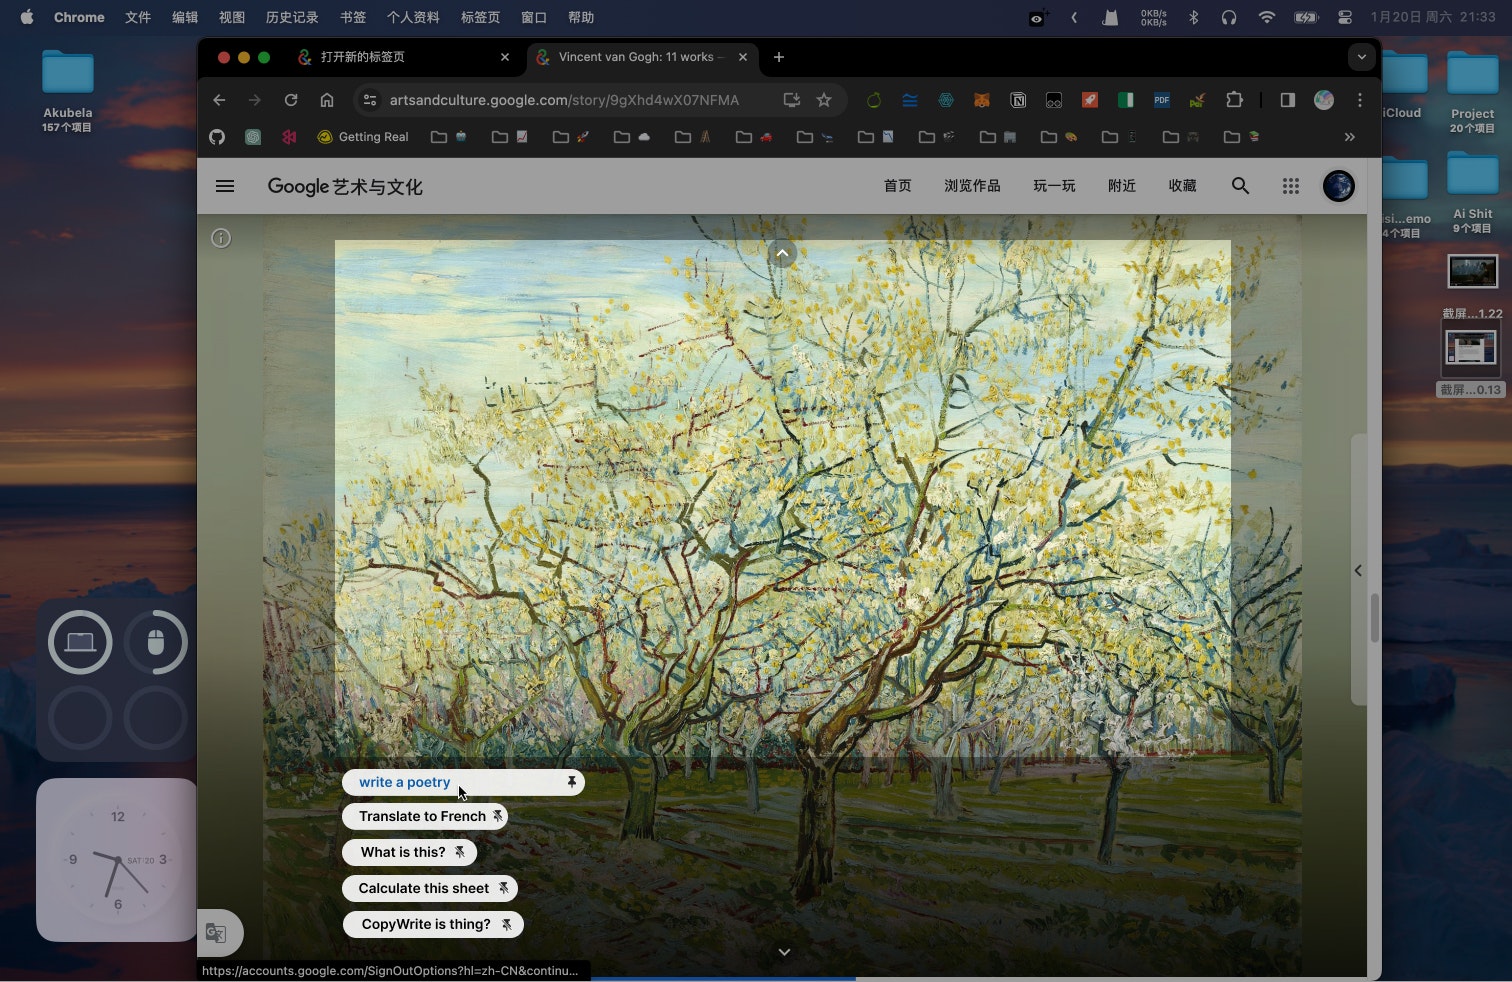Pin the 'What is this?' prompt
Screen dimensions: 1512x982
[460, 852]
